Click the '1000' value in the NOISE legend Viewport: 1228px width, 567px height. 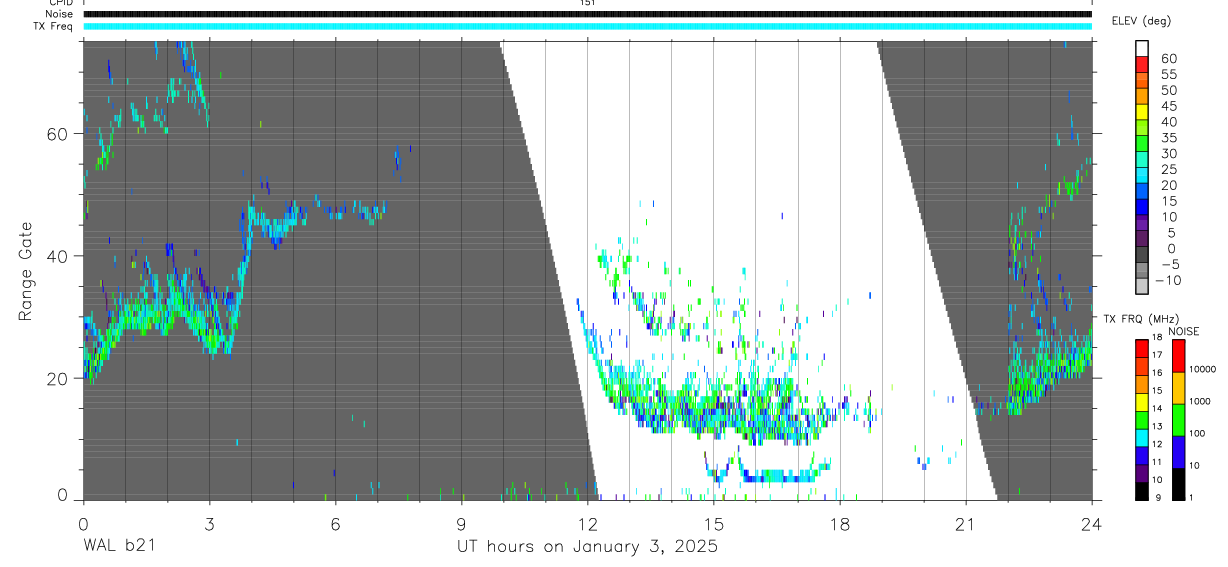point(1199,401)
